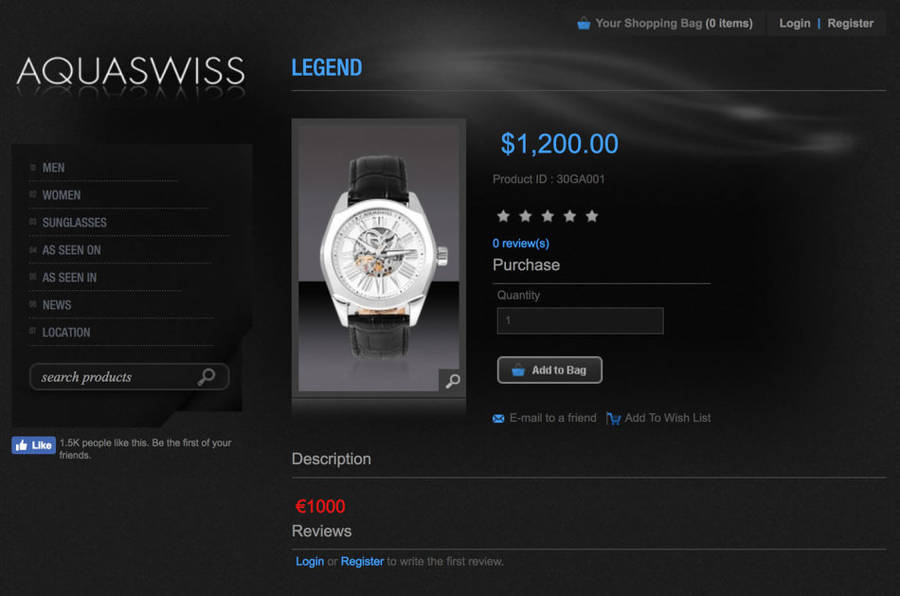Select the third rating star
Screen dimensions: 900x596
point(548,216)
